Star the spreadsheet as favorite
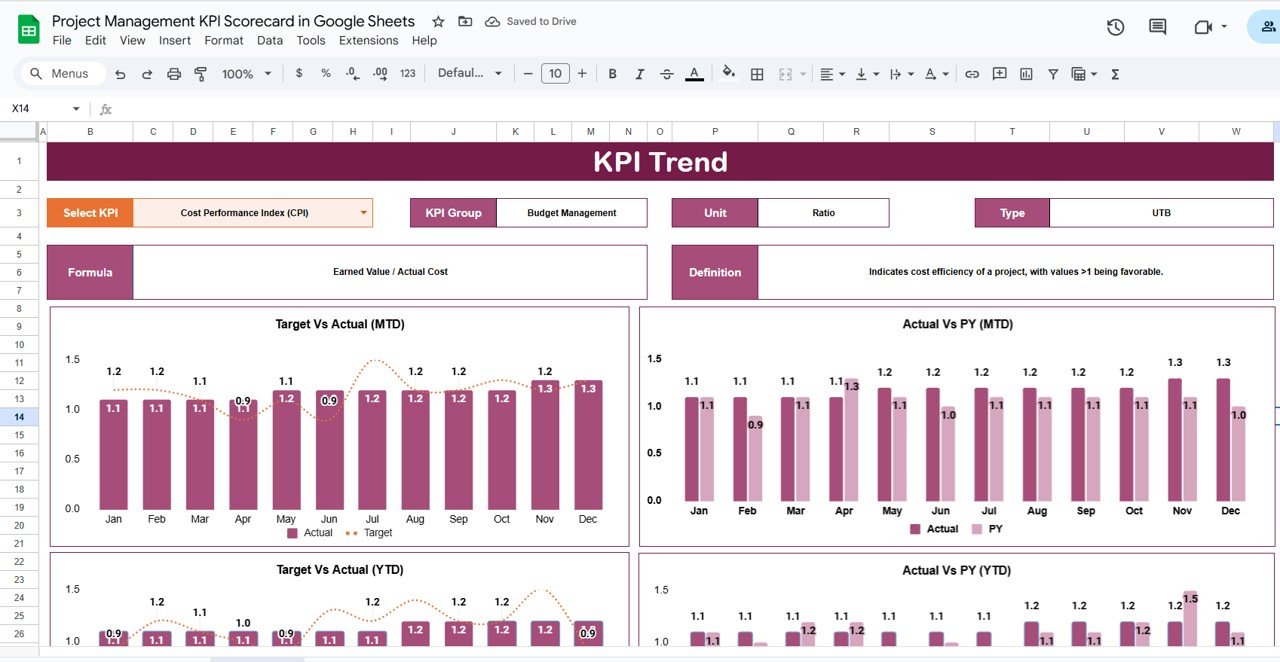 [x=438, y=20]
